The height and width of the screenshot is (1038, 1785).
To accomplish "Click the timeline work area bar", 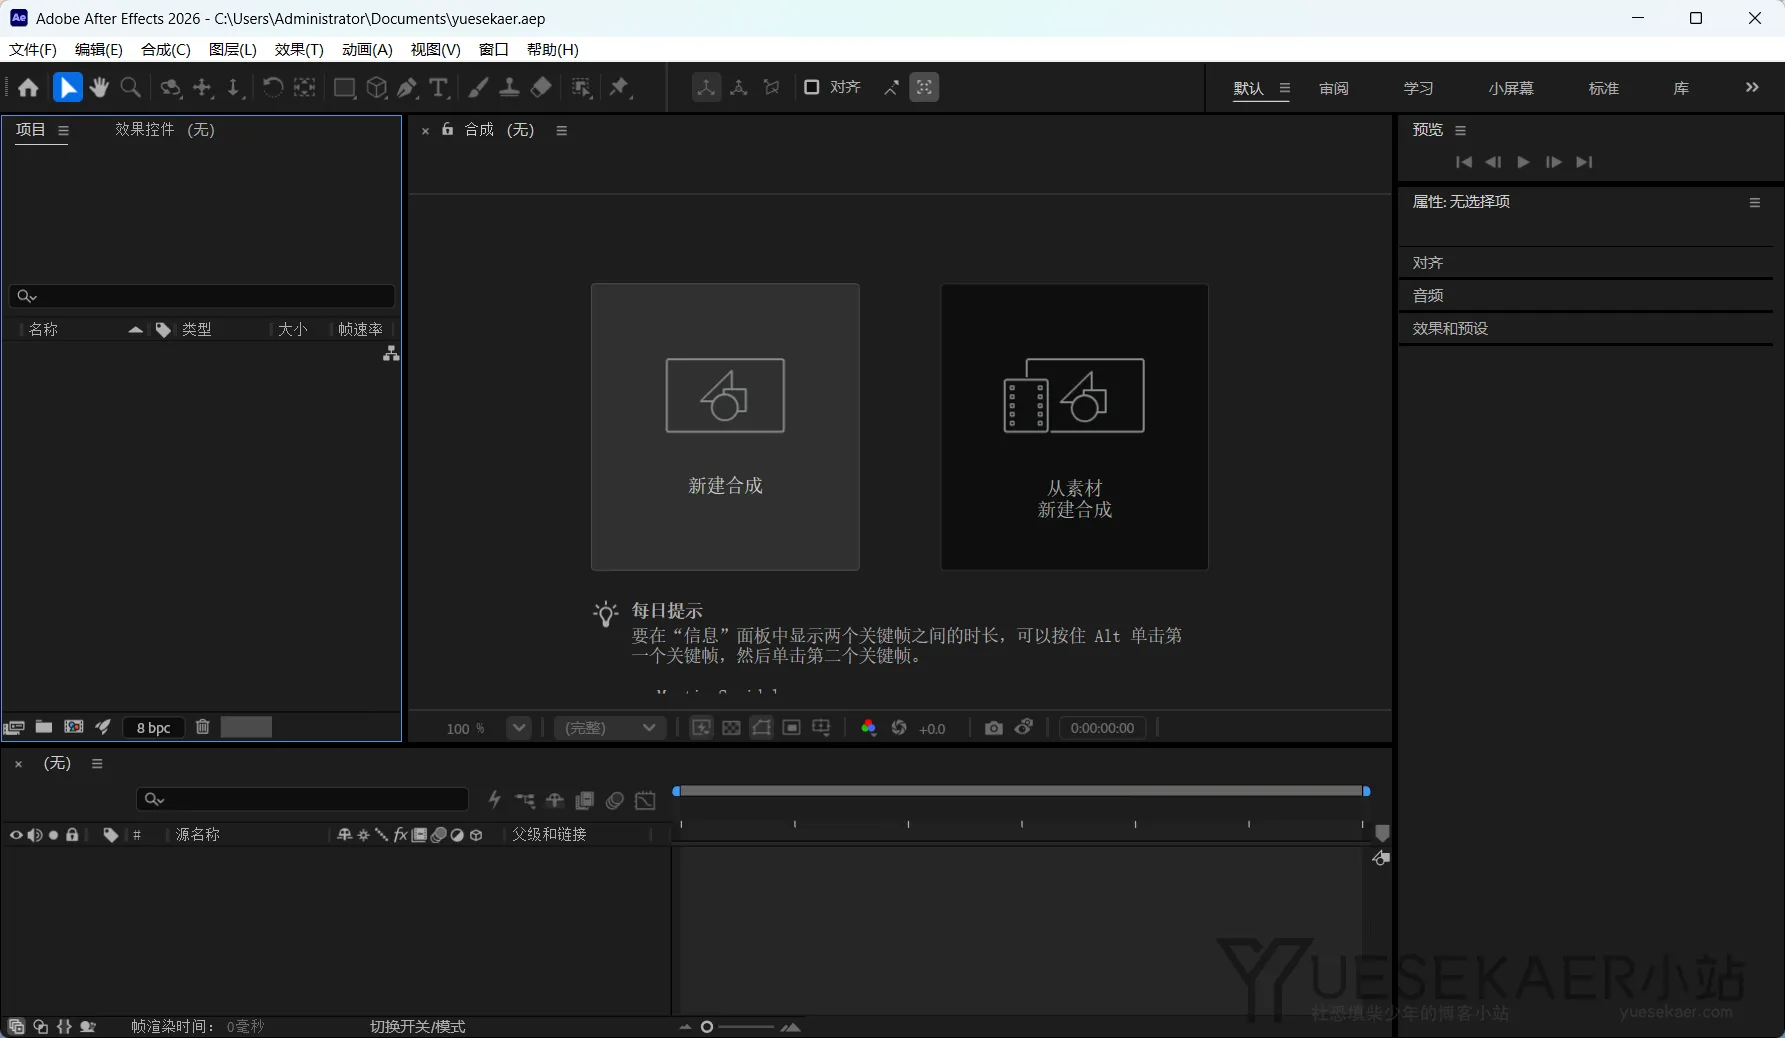I will (1021, 791).
